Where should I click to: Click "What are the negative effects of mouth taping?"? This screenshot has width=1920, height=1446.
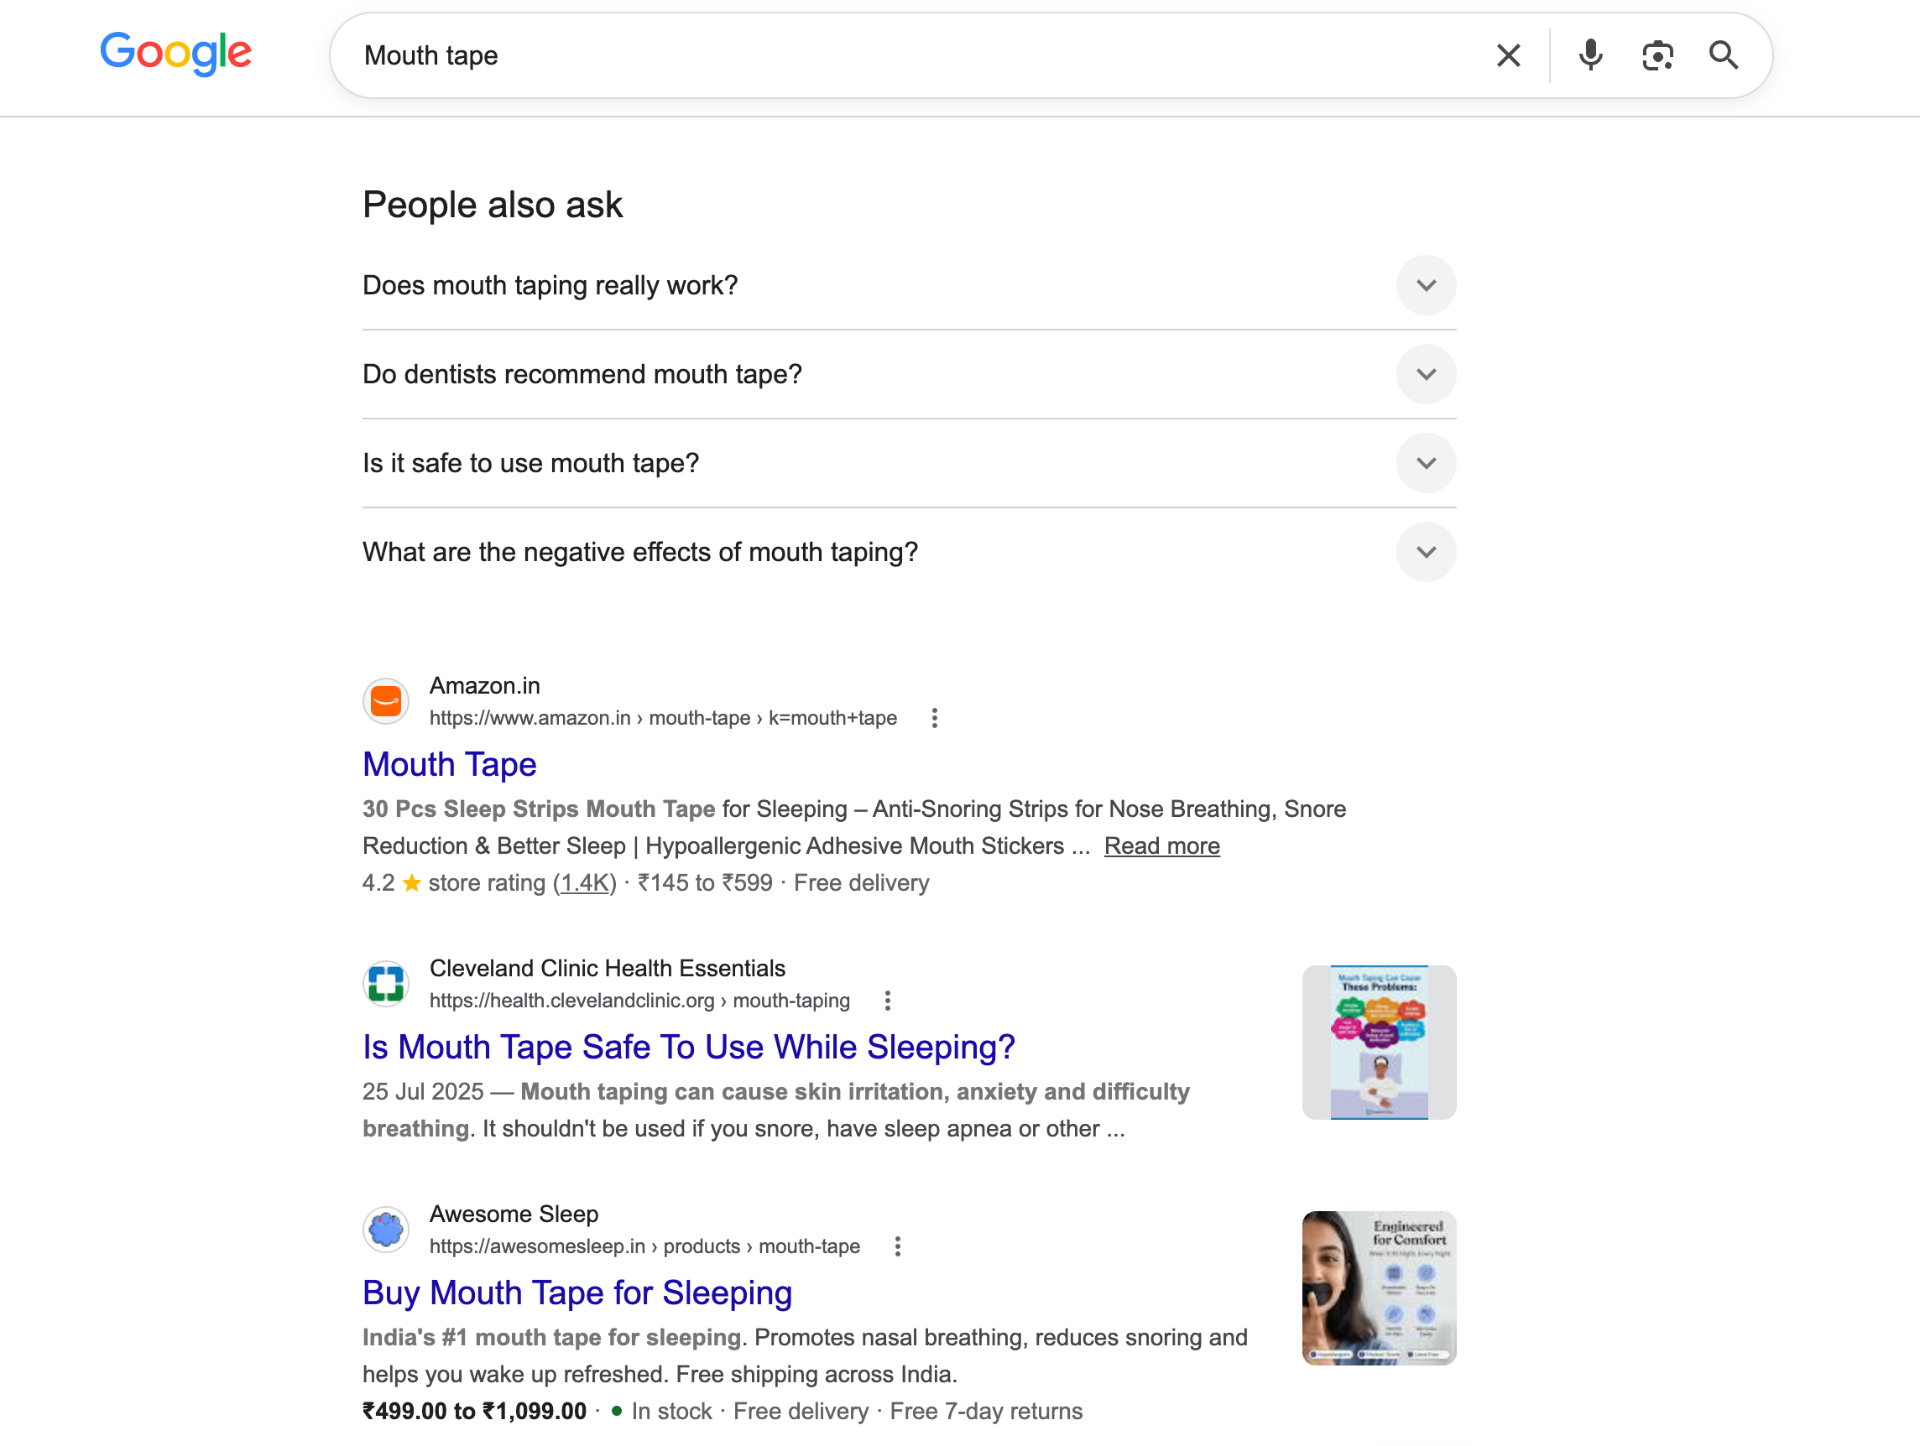pos(640,552)
